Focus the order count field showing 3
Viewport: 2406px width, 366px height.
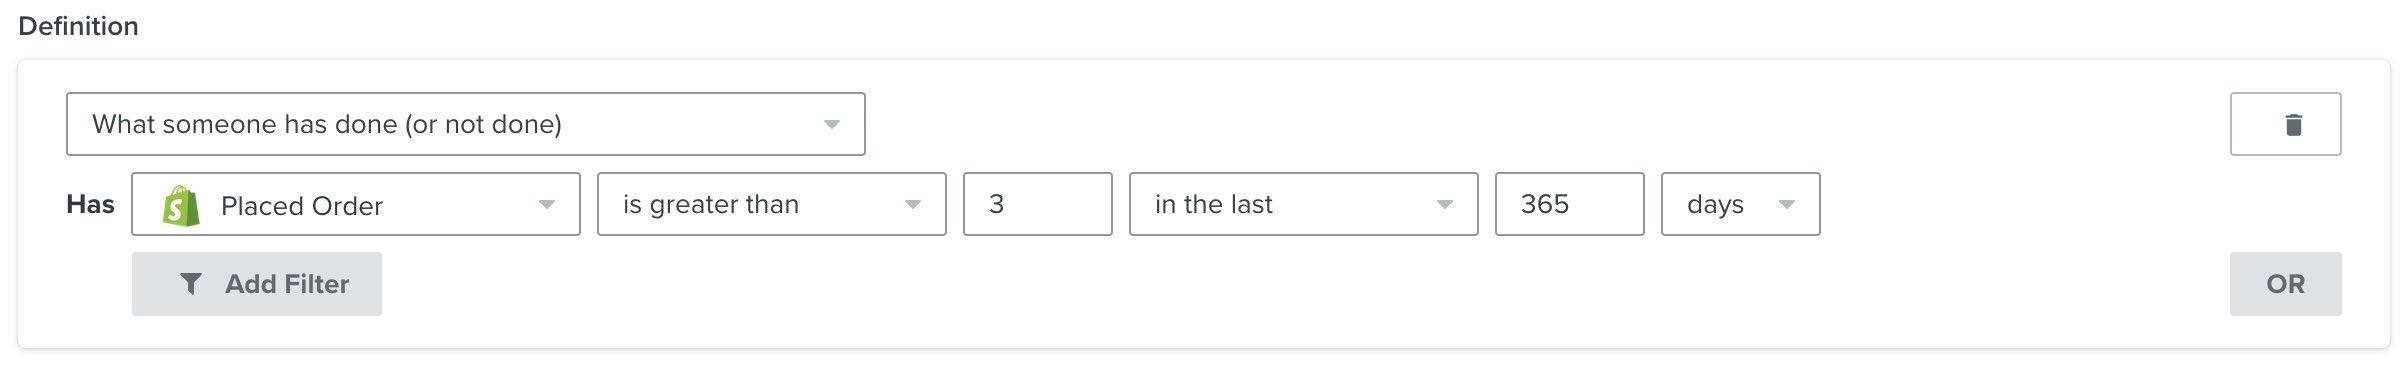click(x=1038, y=204)
